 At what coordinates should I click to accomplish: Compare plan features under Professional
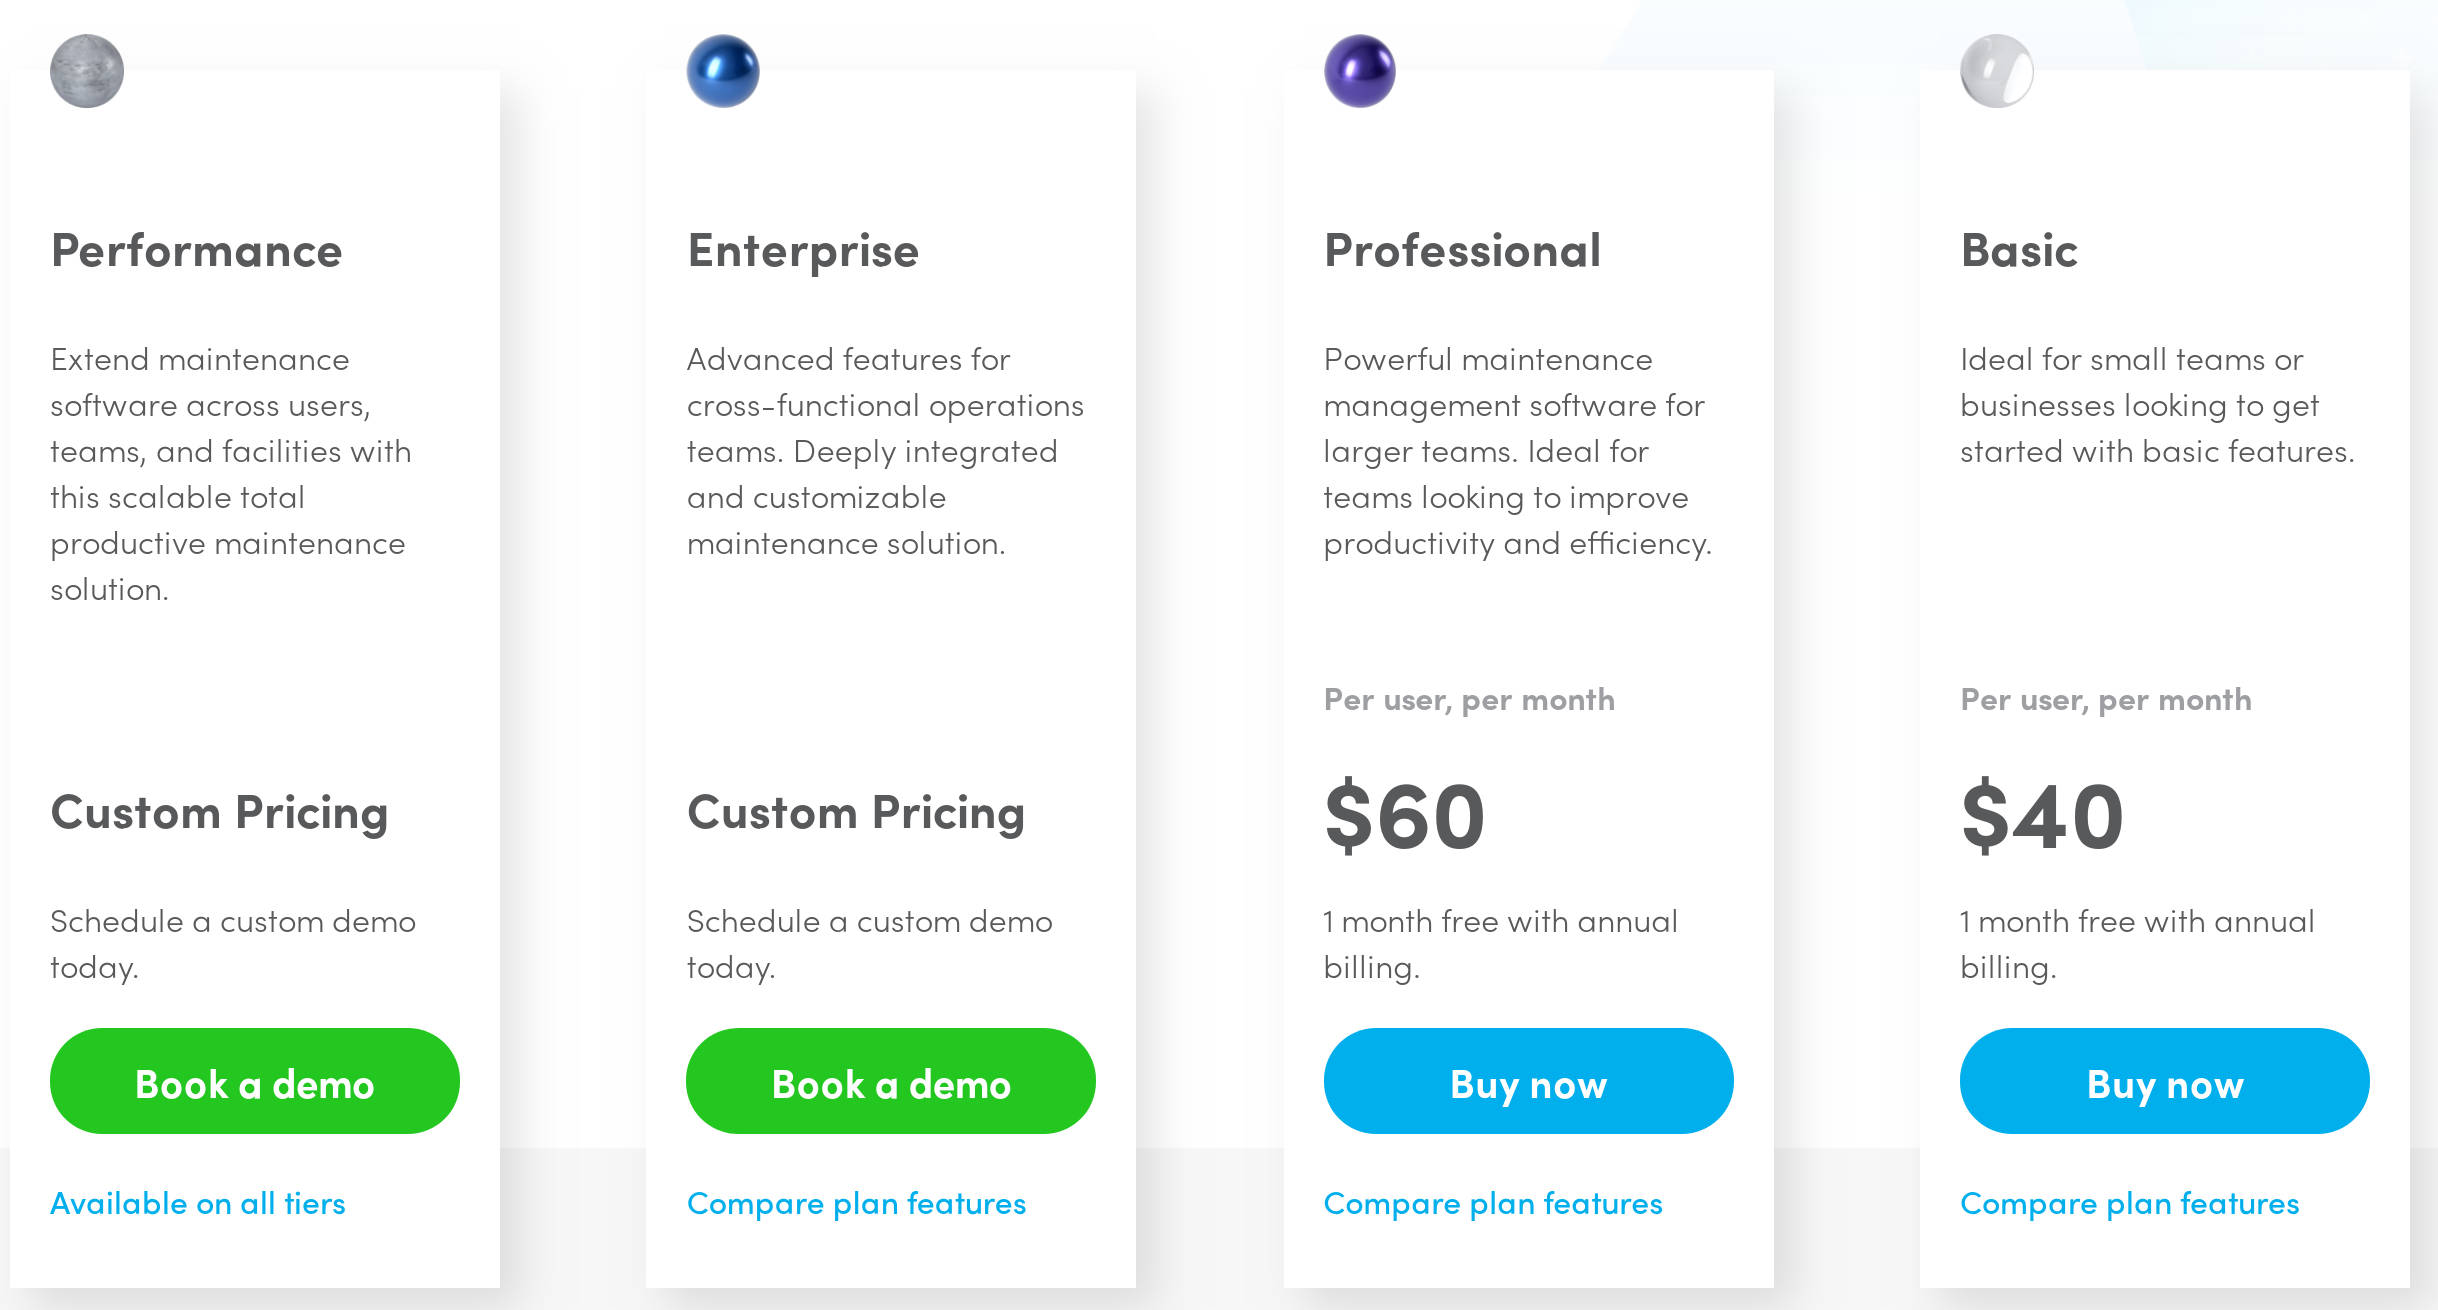tap(1493, 1203)
